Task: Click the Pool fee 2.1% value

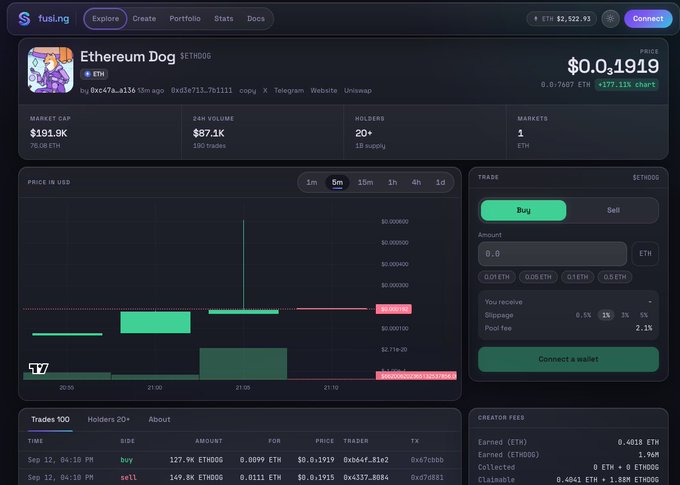Action: pyautogui.click(x=644, y=328)
